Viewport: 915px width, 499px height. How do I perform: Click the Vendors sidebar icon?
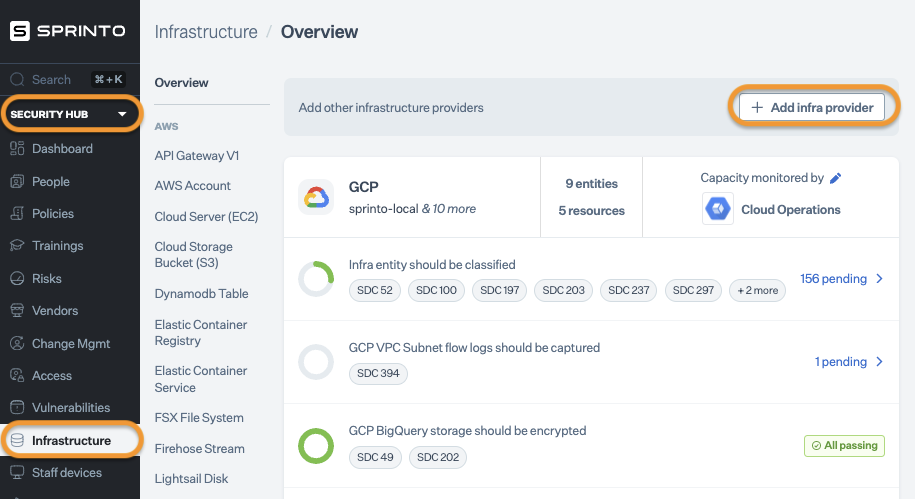17,310
